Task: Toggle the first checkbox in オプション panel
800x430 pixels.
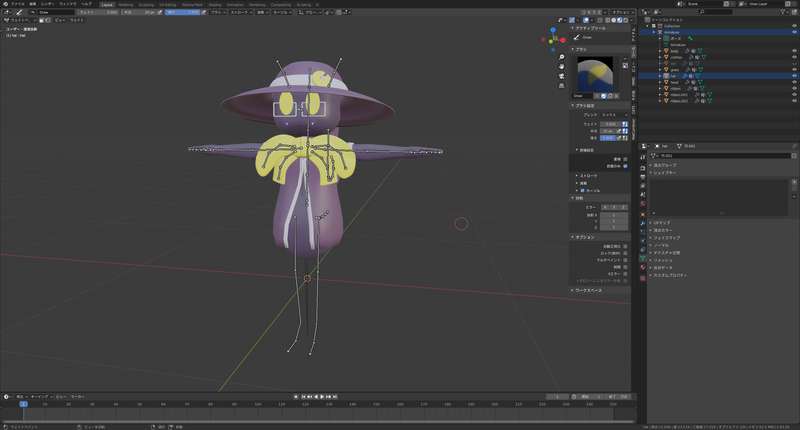Action: (625, 245)
